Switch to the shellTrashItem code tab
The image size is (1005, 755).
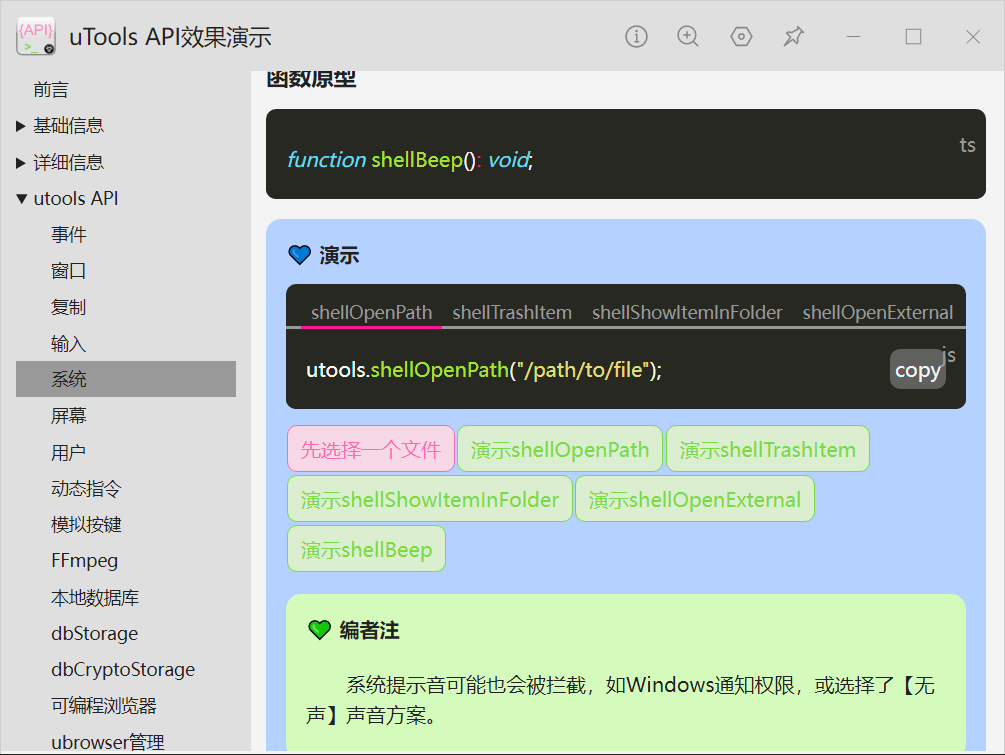tap(511, 312)
